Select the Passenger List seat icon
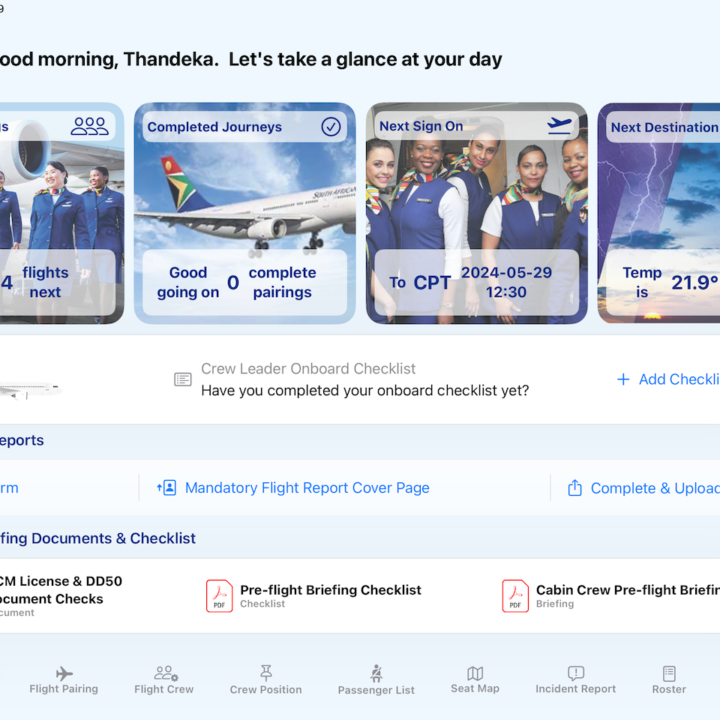The image size is (720, 720). click(x=377, y=673)
